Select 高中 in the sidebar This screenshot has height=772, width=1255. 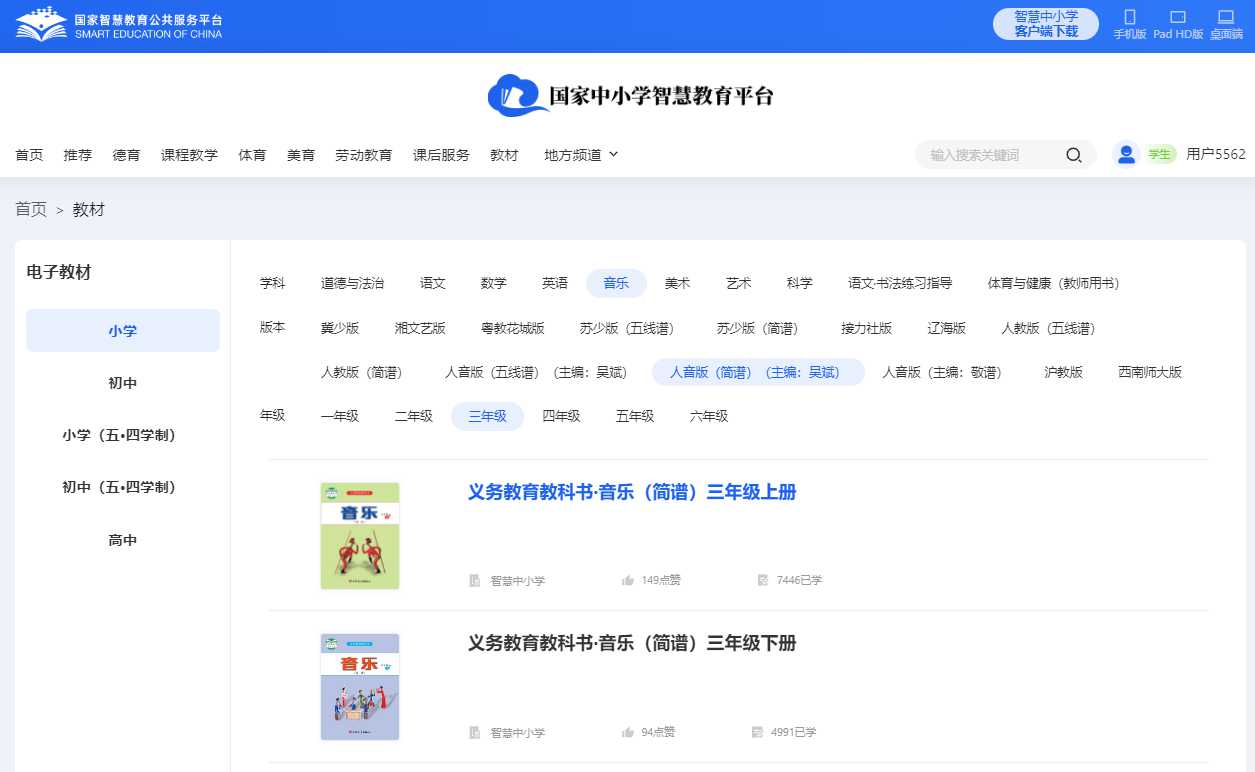click(x=123, y=540)
